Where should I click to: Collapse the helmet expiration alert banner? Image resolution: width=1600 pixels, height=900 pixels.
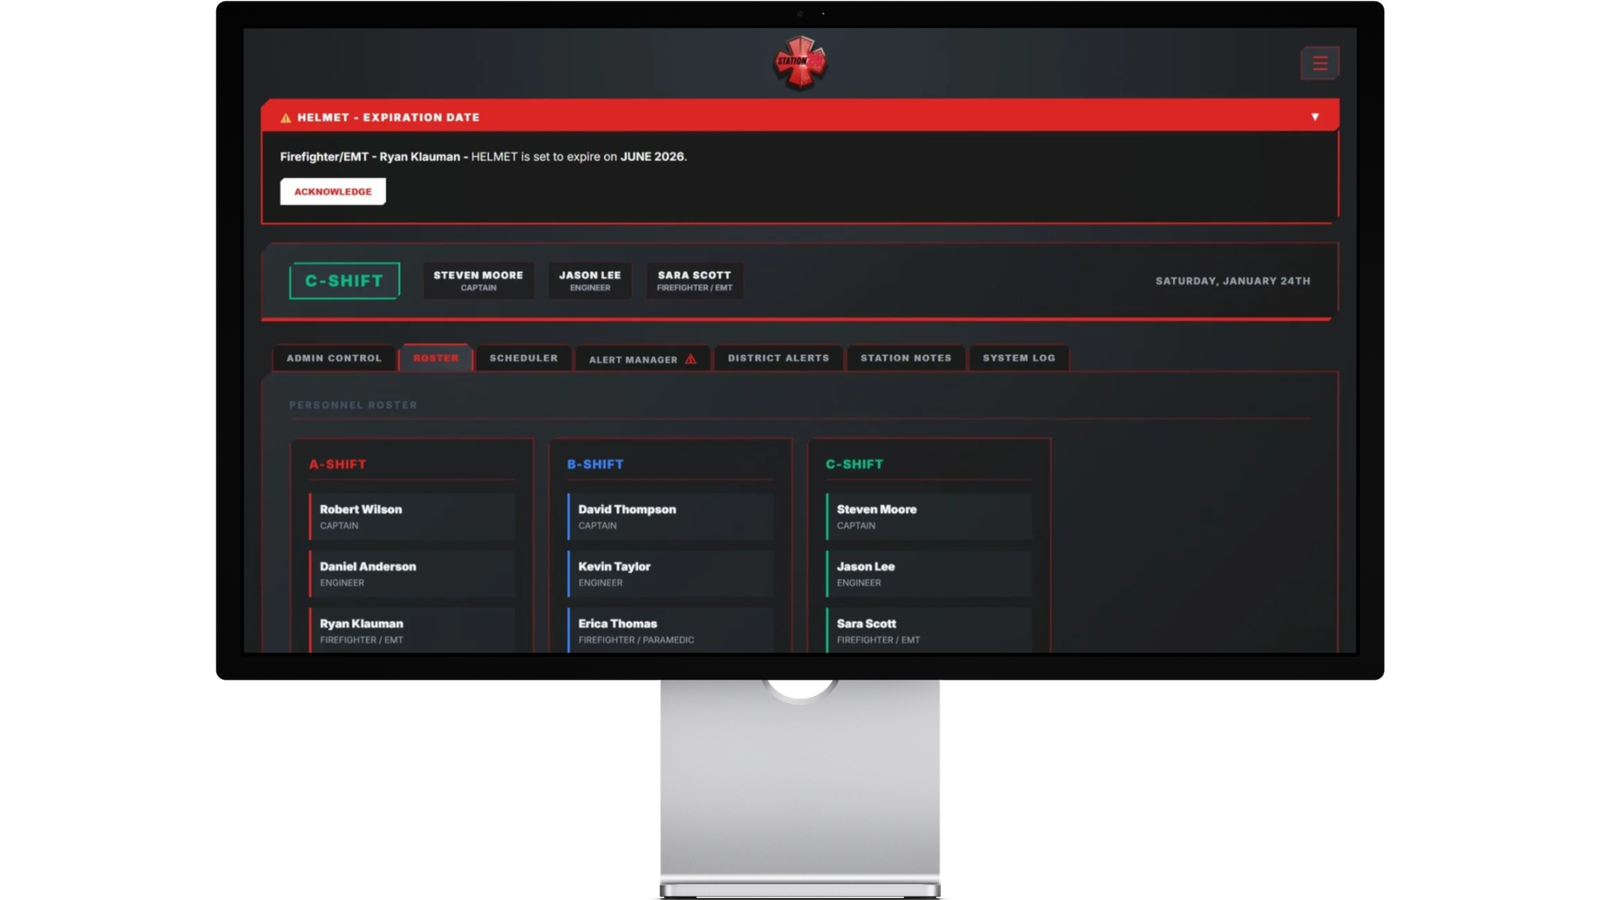[1315, 117]
